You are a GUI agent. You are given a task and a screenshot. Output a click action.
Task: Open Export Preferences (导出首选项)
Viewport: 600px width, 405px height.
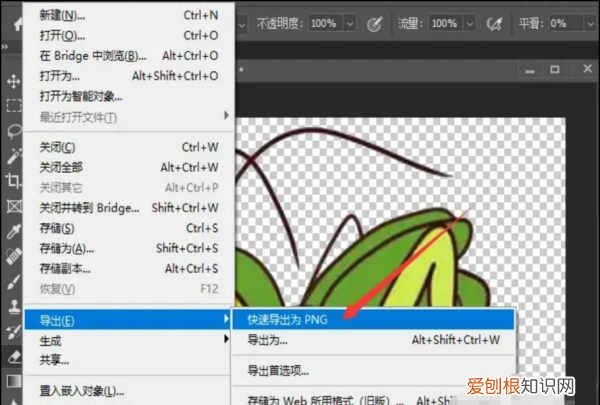tap(373, 371)
